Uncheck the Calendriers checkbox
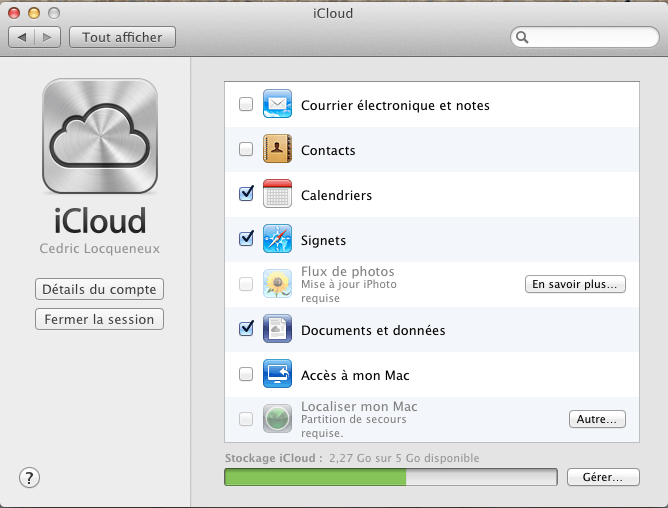The height and width of the screenshot is (508, 668). [246, 193]
